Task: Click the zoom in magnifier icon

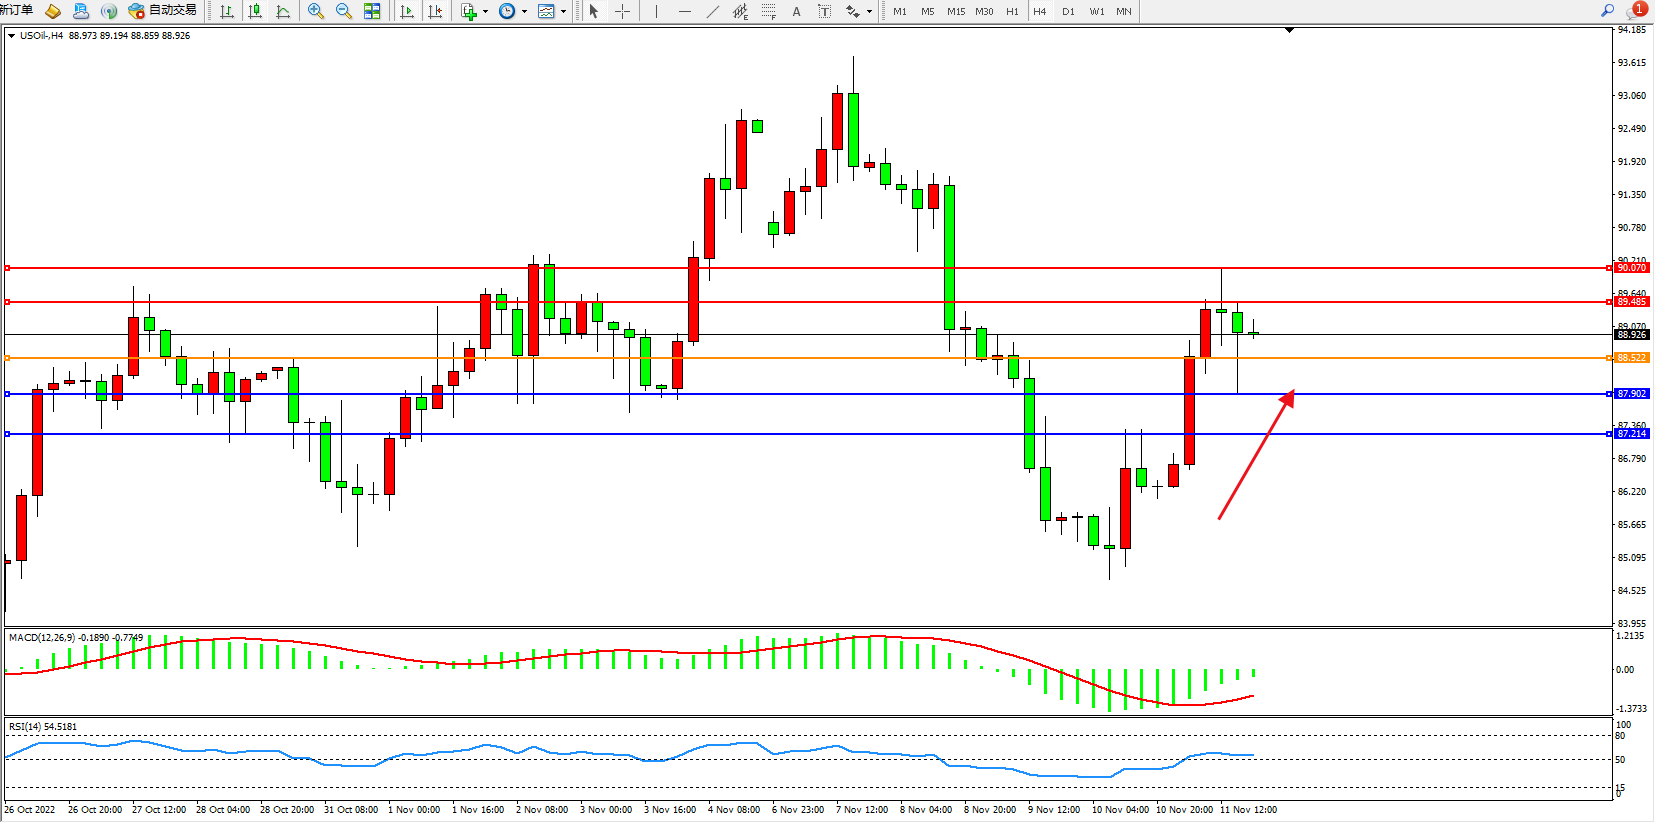Action: 316,11
